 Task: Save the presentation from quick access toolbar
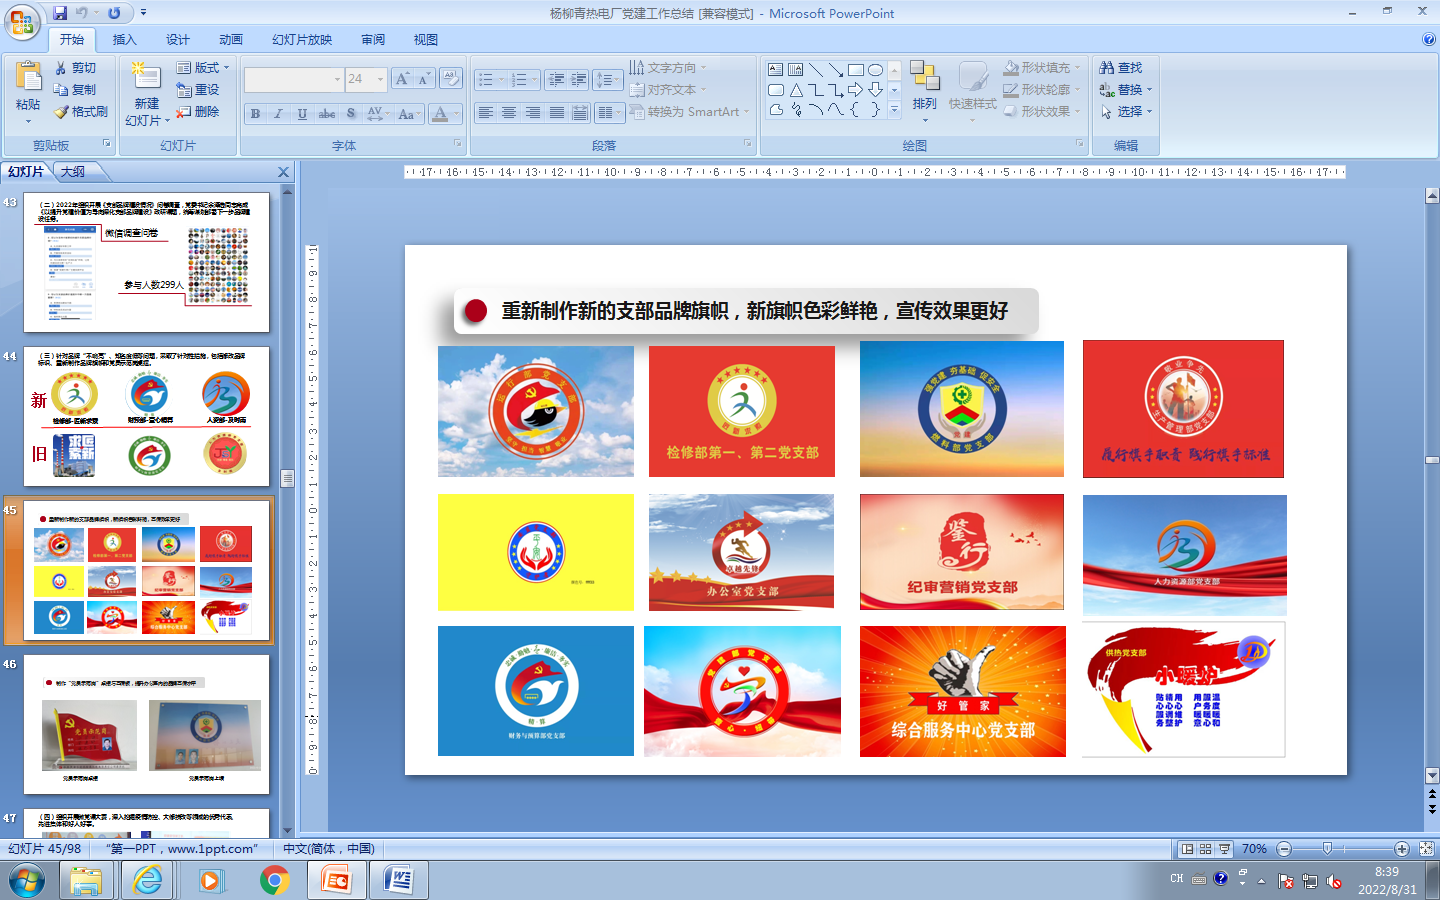coord(60,13)
